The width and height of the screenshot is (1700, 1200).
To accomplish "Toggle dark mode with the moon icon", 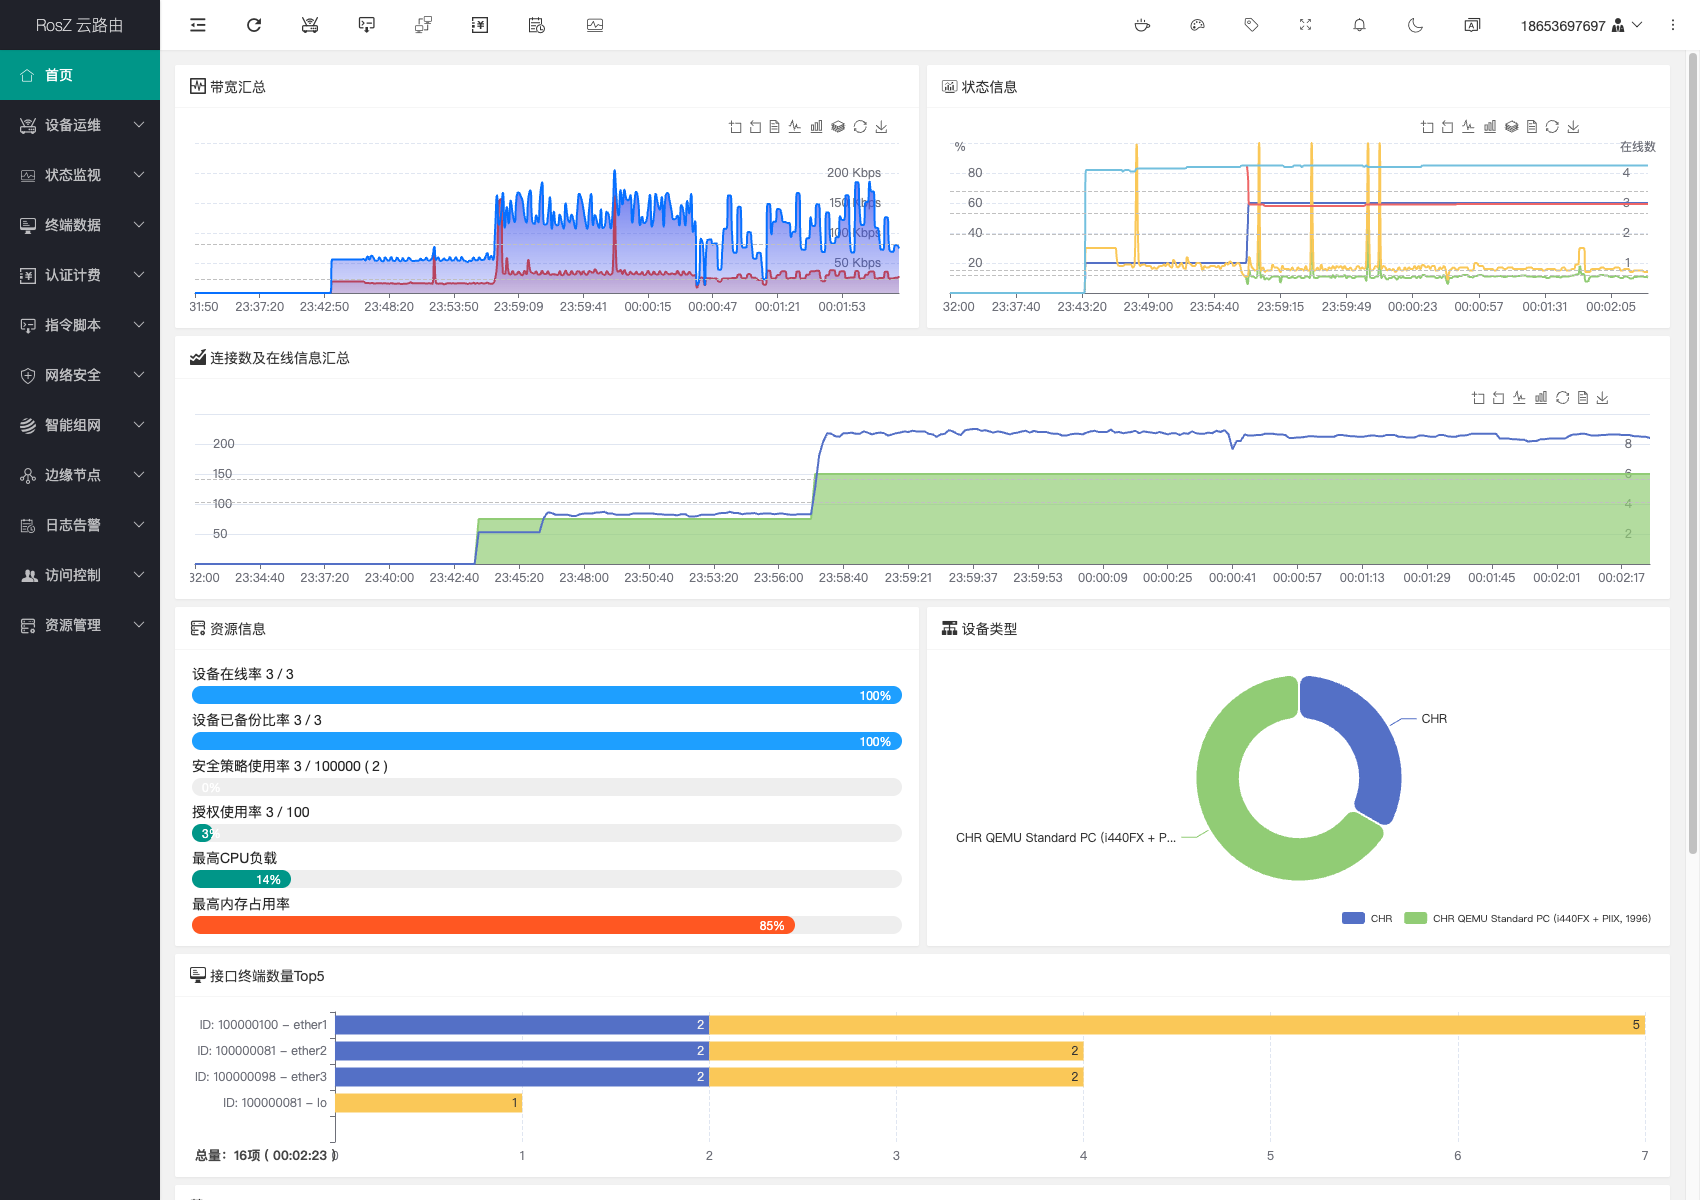I will (1415, 25).
